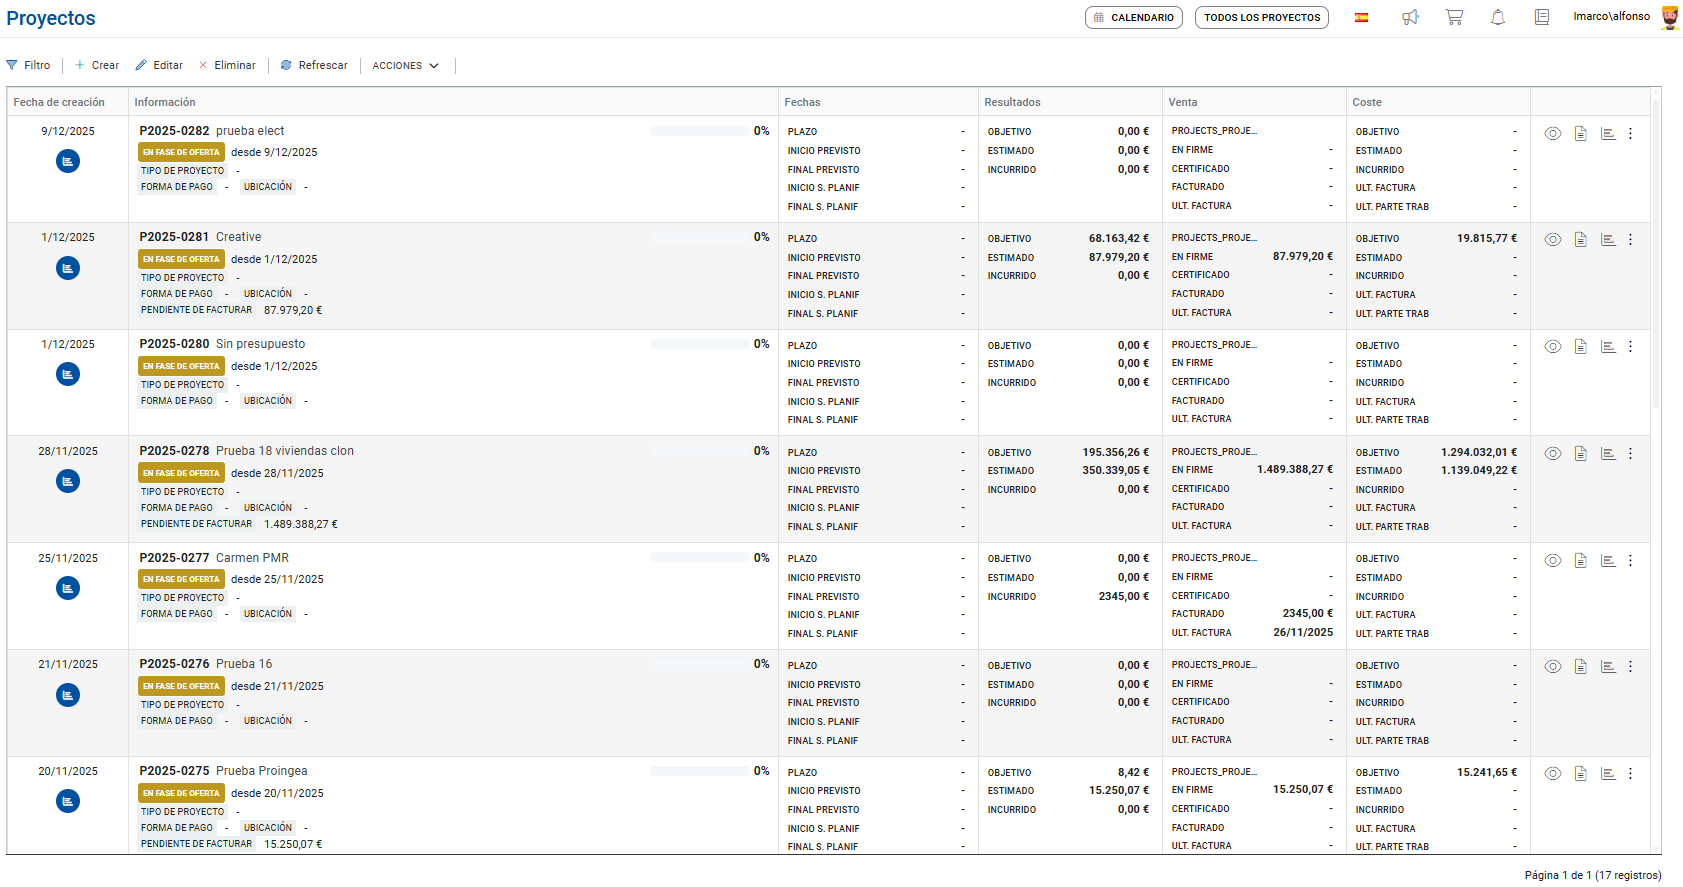This screenshot has width=1683, height=887.
Task: Click Refrescar to reload the list
Action: (314, 66)
